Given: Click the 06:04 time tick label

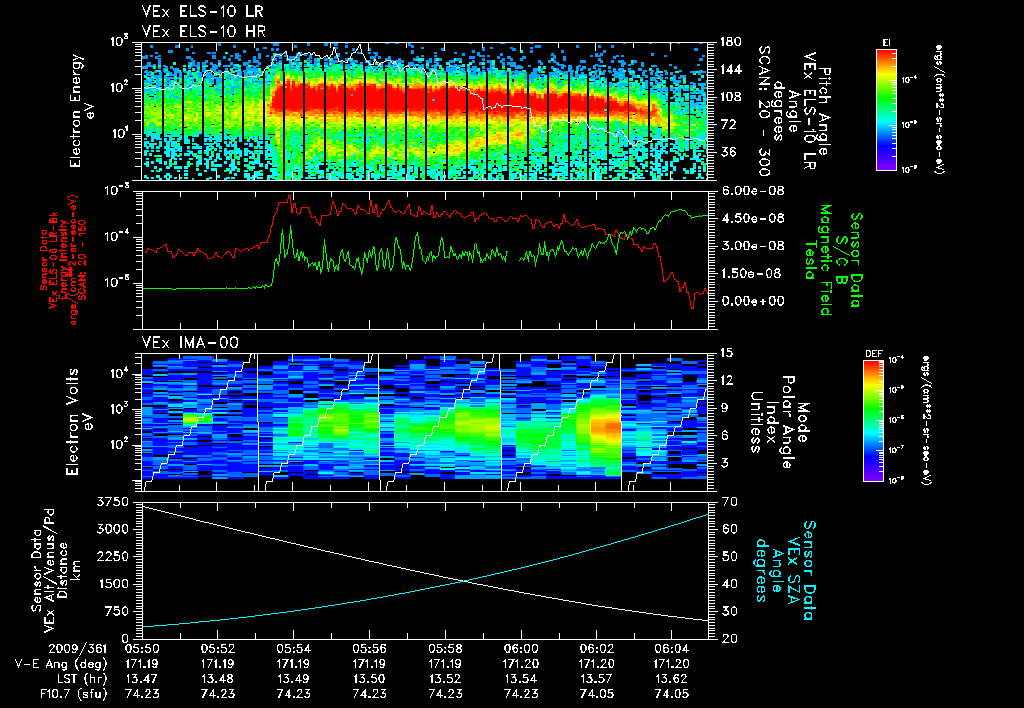Looking at the screenshot, I should pos(672,649).
